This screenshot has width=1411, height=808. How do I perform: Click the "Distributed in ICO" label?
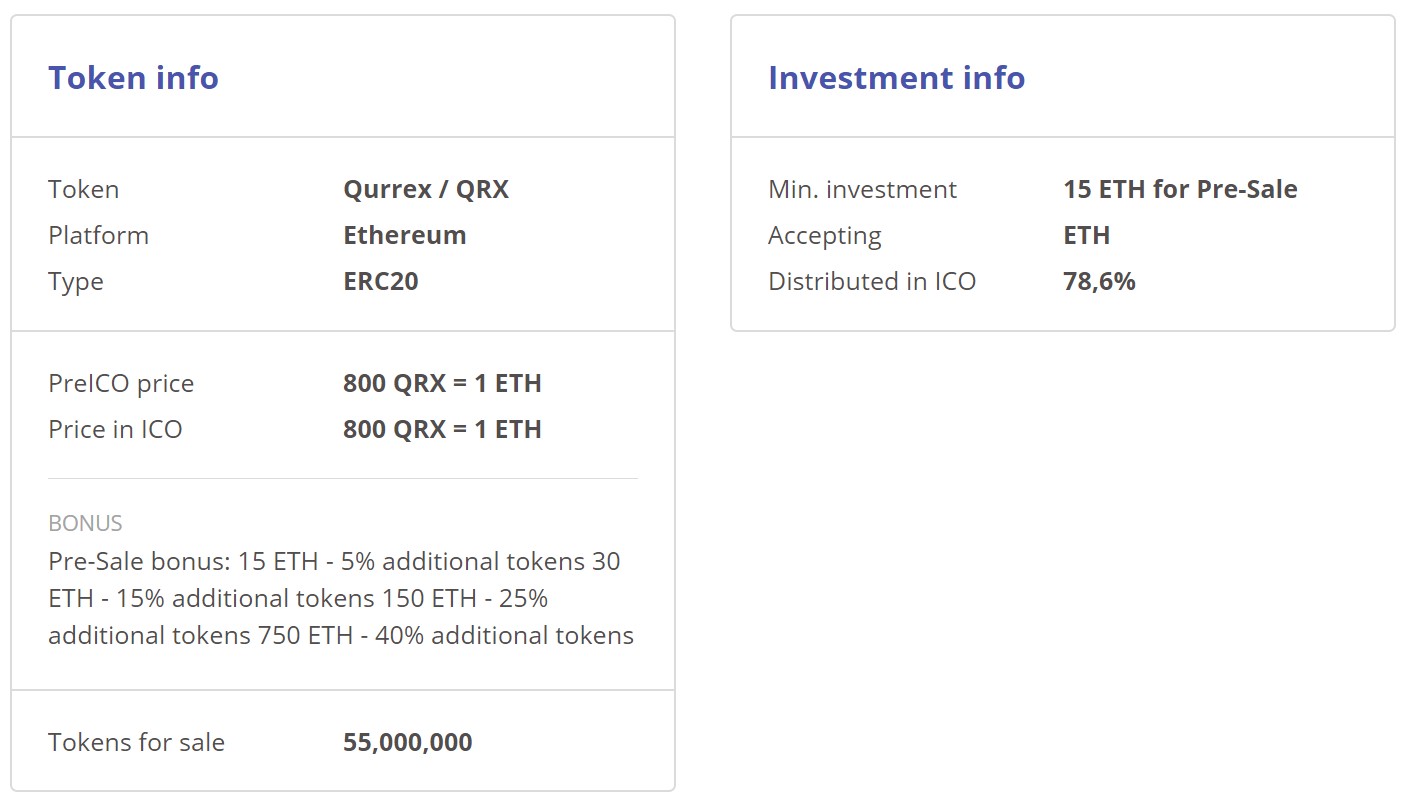(871, 281)
